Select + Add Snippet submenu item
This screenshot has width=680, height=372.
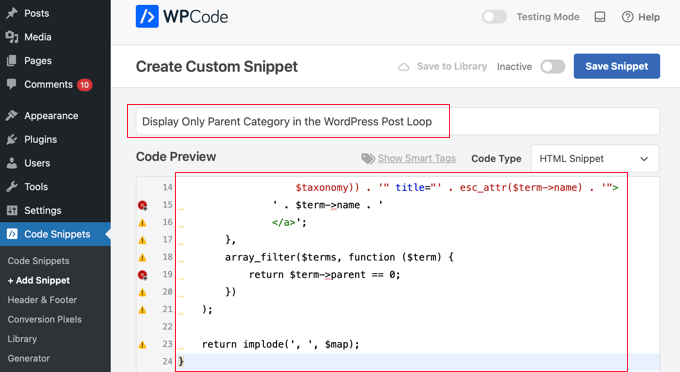(39, 281)
